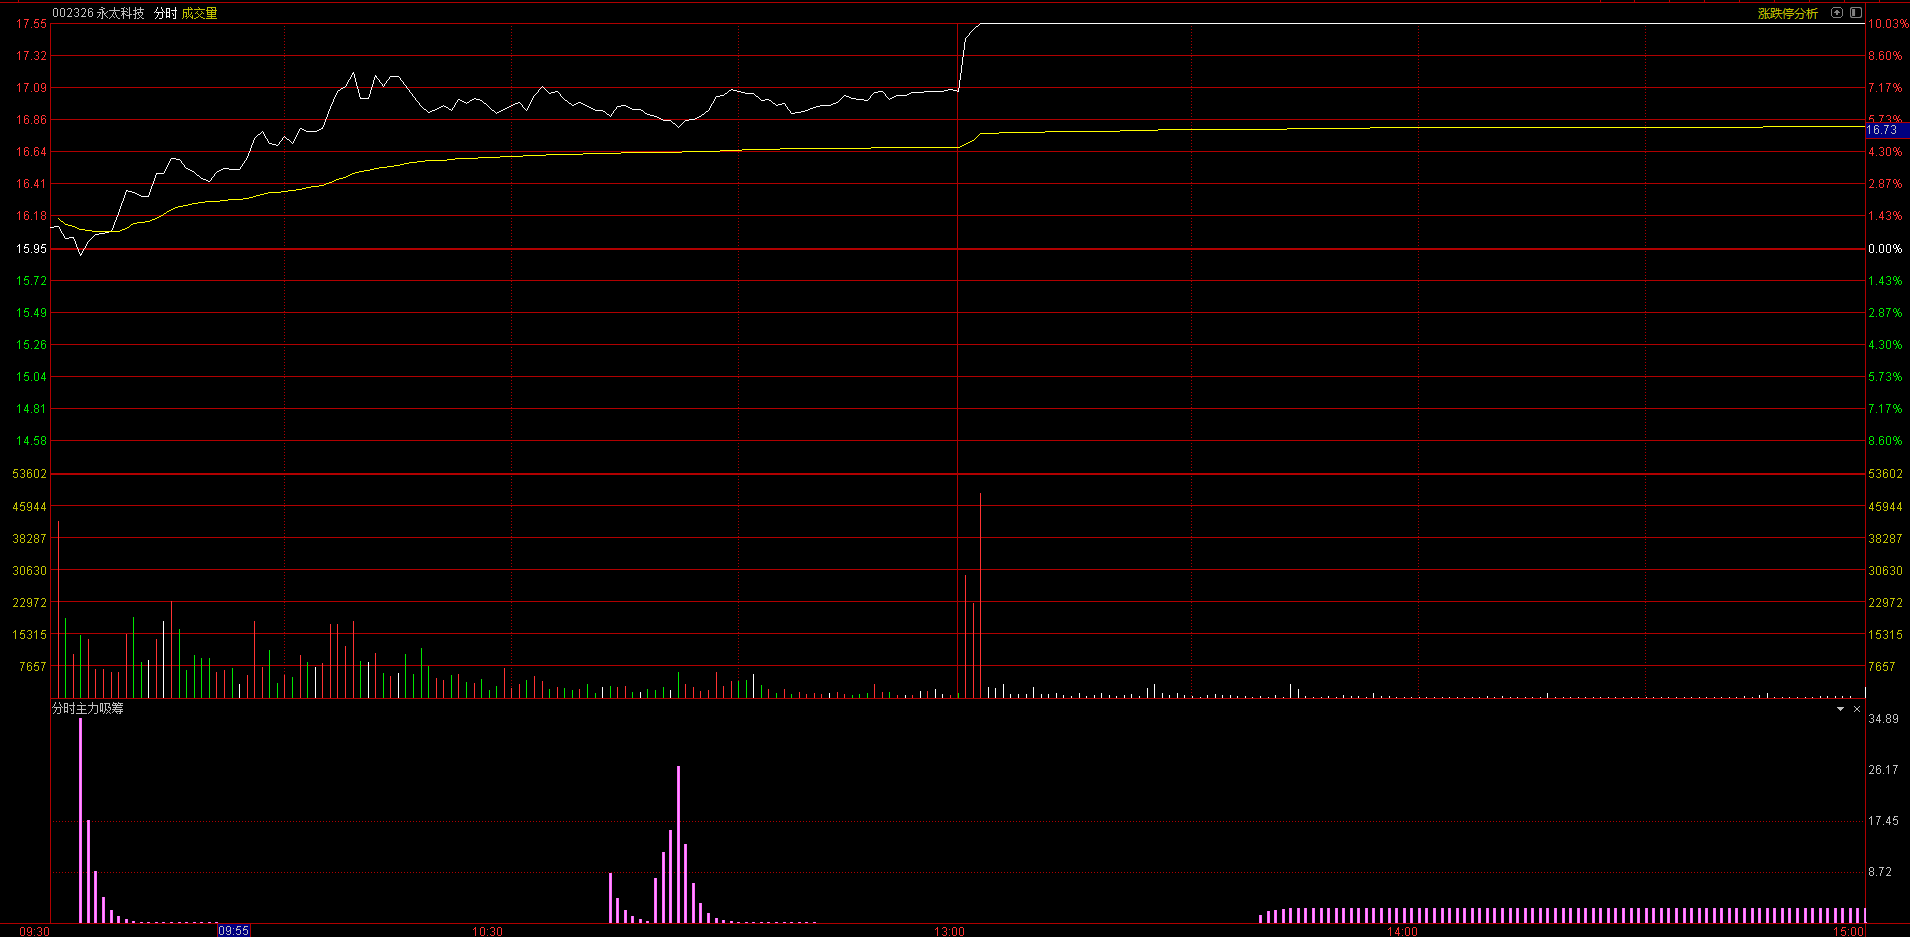Select the 分时 chart tab

[165, 13]
